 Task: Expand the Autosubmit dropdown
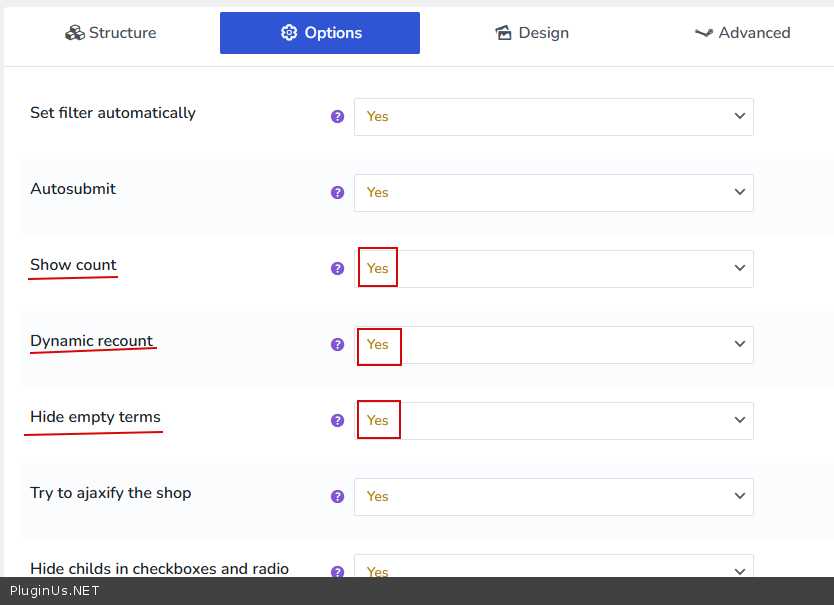[x=553, y=192]
